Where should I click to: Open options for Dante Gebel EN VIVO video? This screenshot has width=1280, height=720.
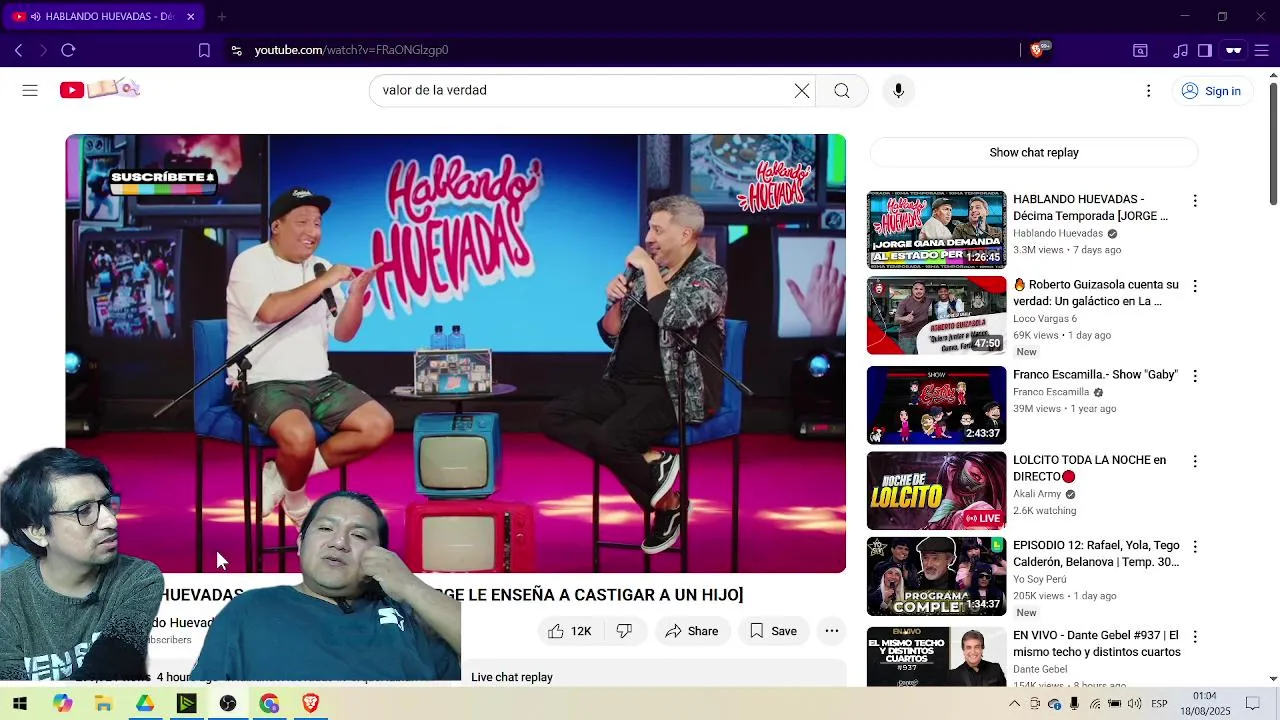(1194, 637)
